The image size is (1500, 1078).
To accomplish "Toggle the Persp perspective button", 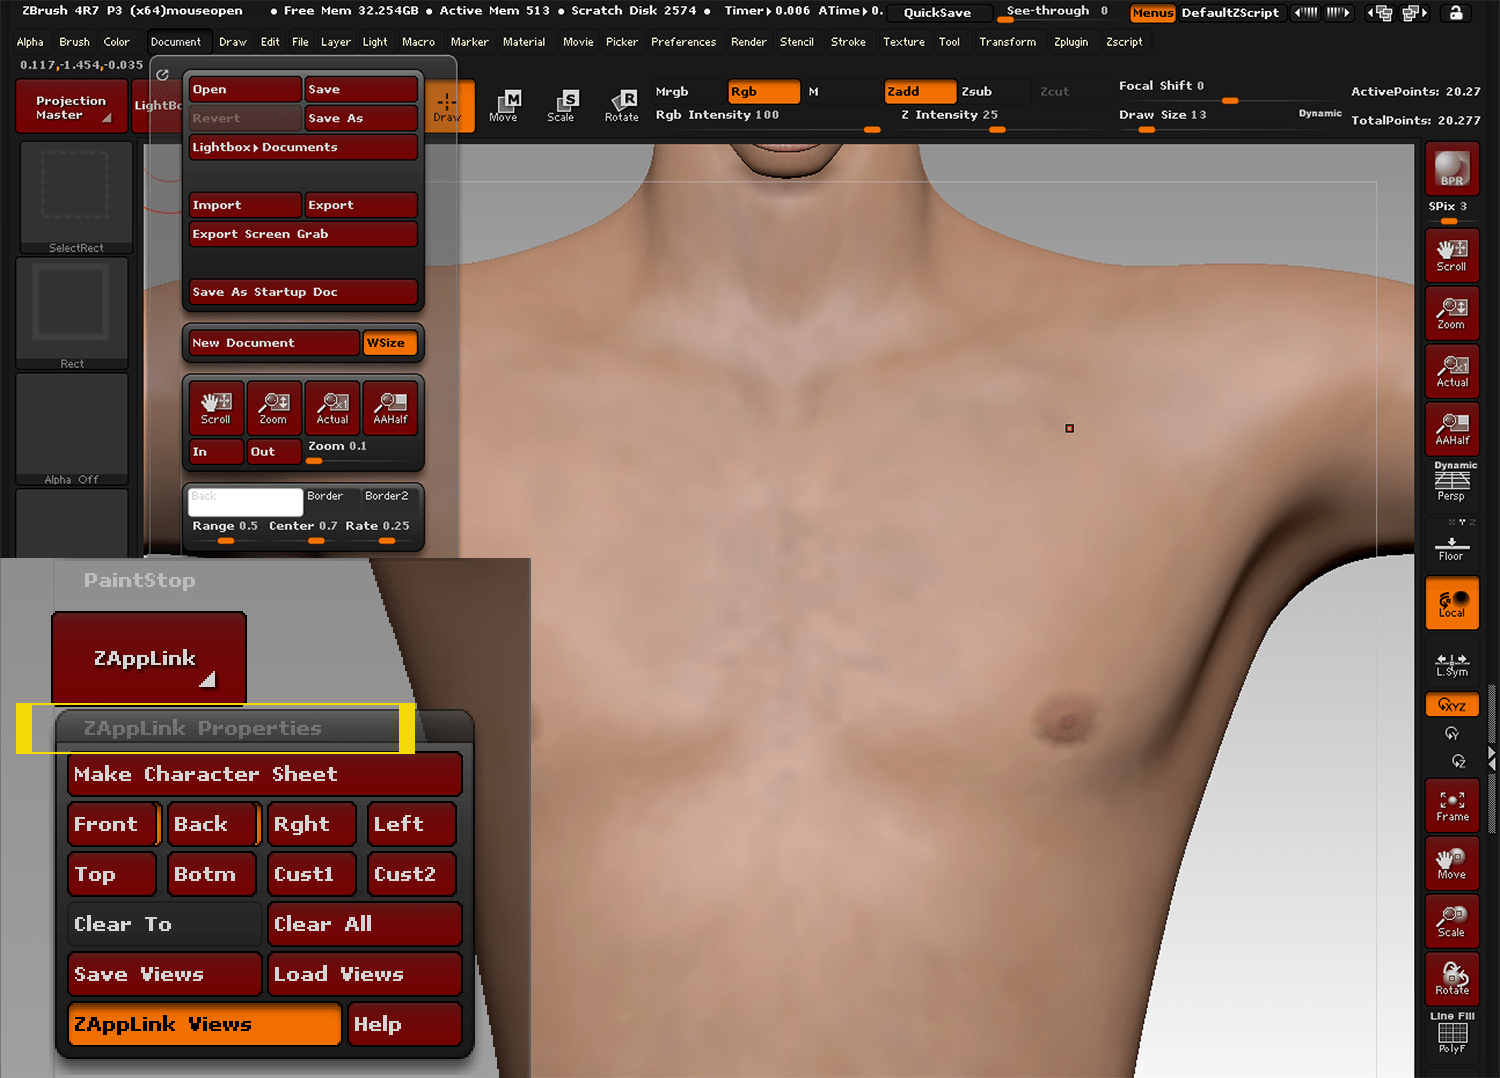I will tap(1451, 484).
